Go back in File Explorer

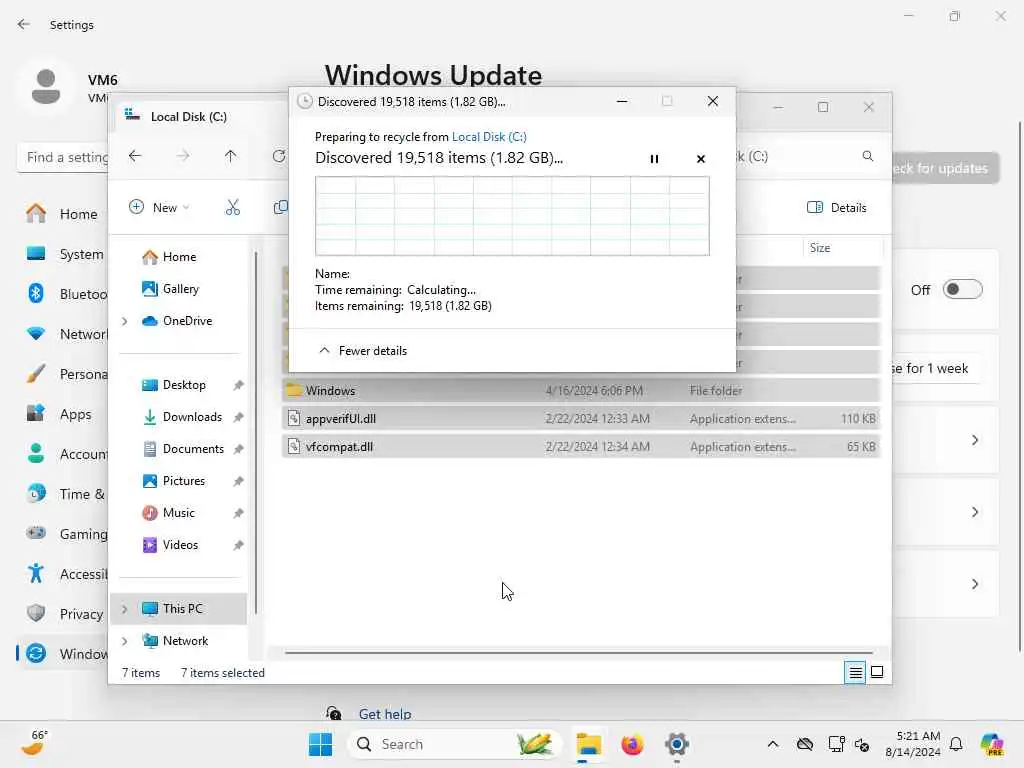pos(135,156)
